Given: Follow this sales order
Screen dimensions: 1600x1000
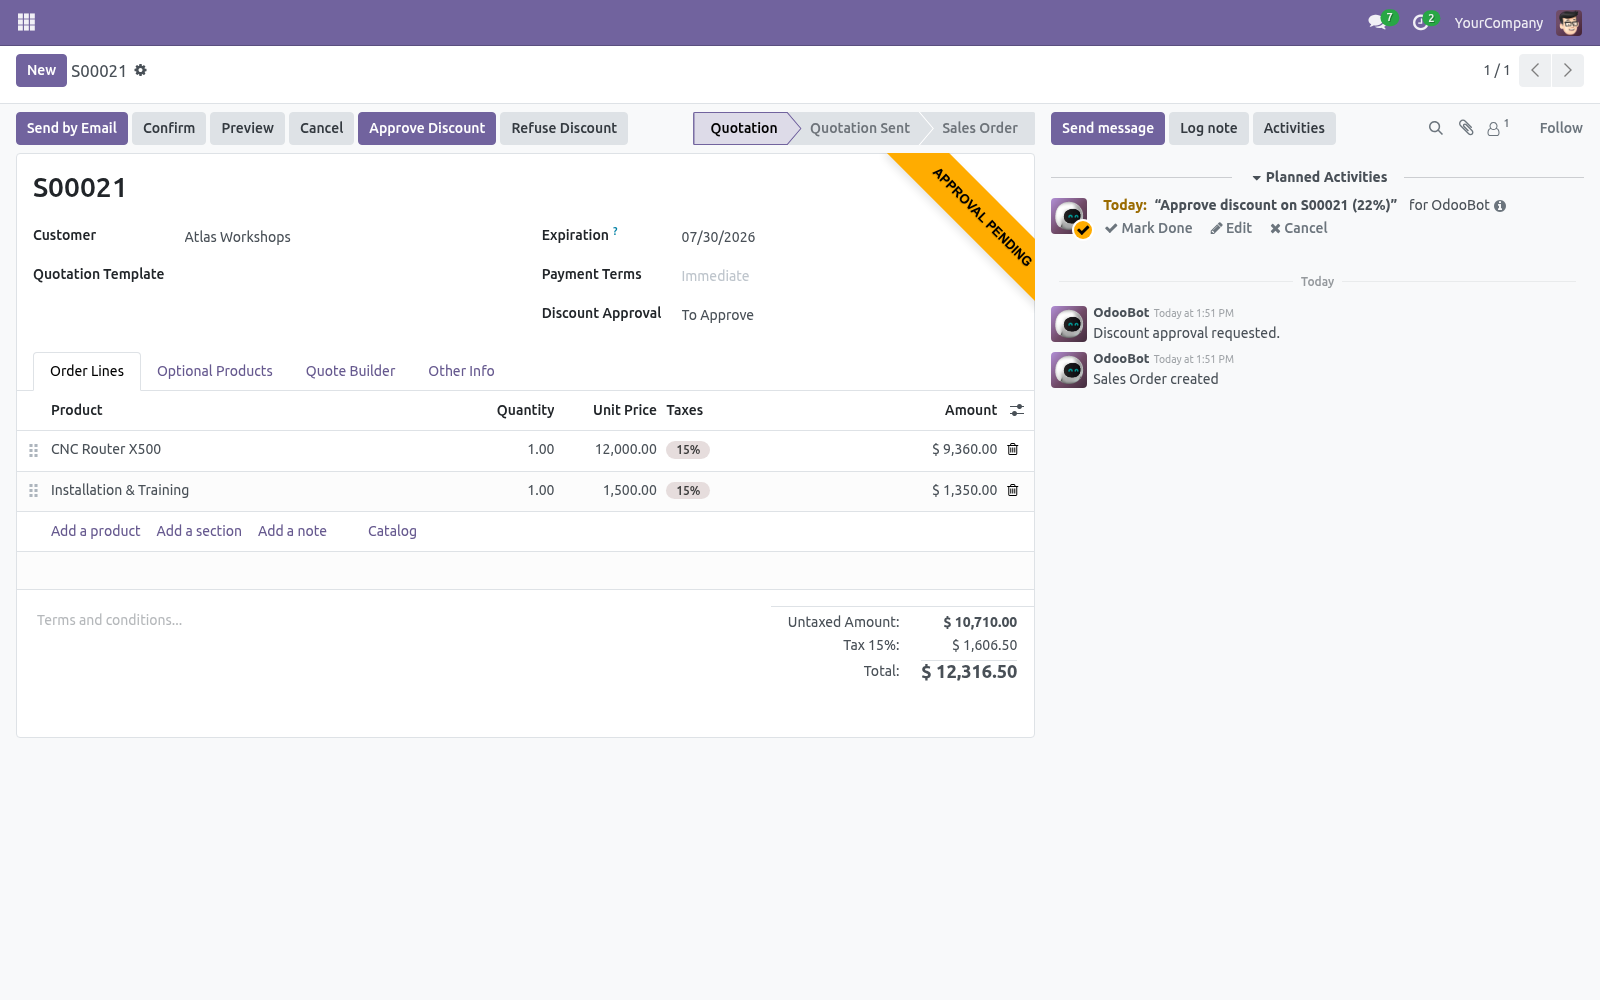Looking at the screenshot, I should pyautogui.click(x=1561, y=128).
